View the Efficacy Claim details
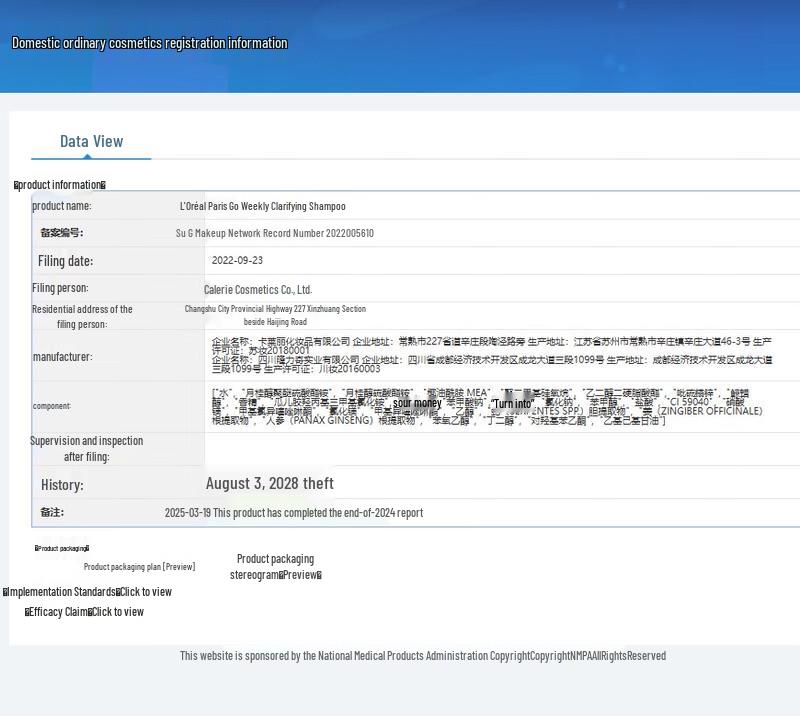800x716 pixels. click(85, 611)
